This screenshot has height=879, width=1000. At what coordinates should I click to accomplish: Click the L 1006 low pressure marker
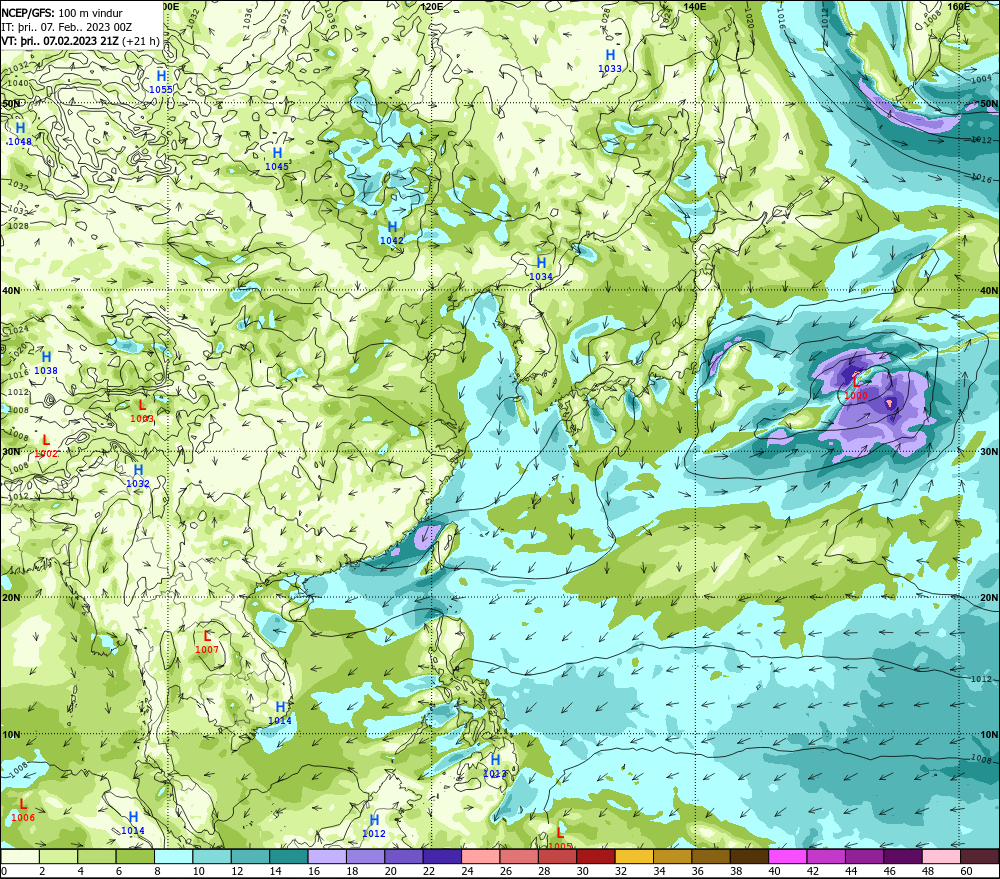23,810
